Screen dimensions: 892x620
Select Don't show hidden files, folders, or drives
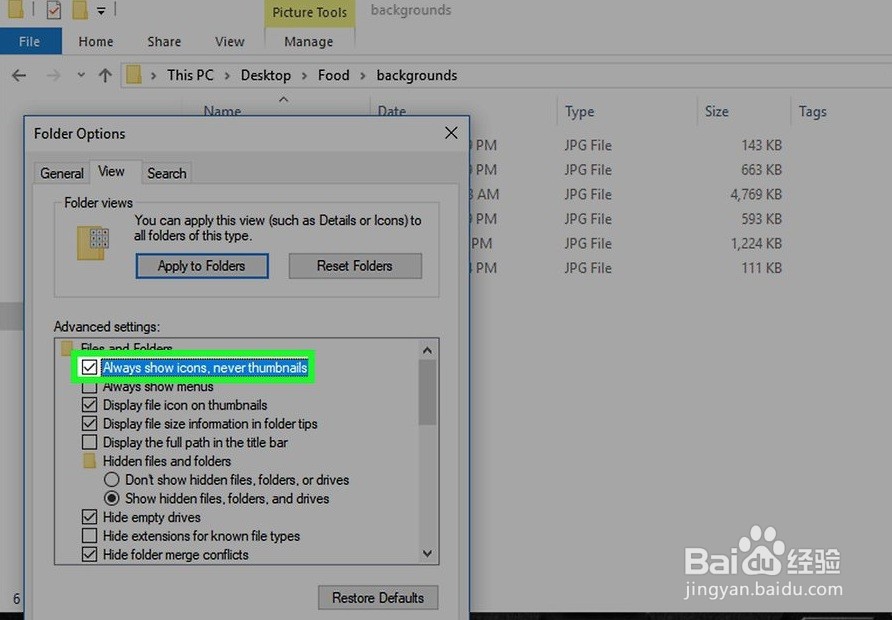coord(112,480)
